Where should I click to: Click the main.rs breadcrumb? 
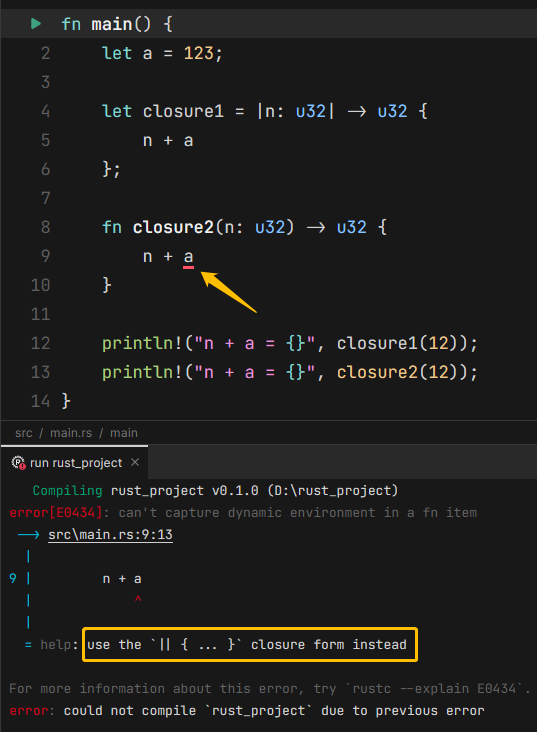71,433
